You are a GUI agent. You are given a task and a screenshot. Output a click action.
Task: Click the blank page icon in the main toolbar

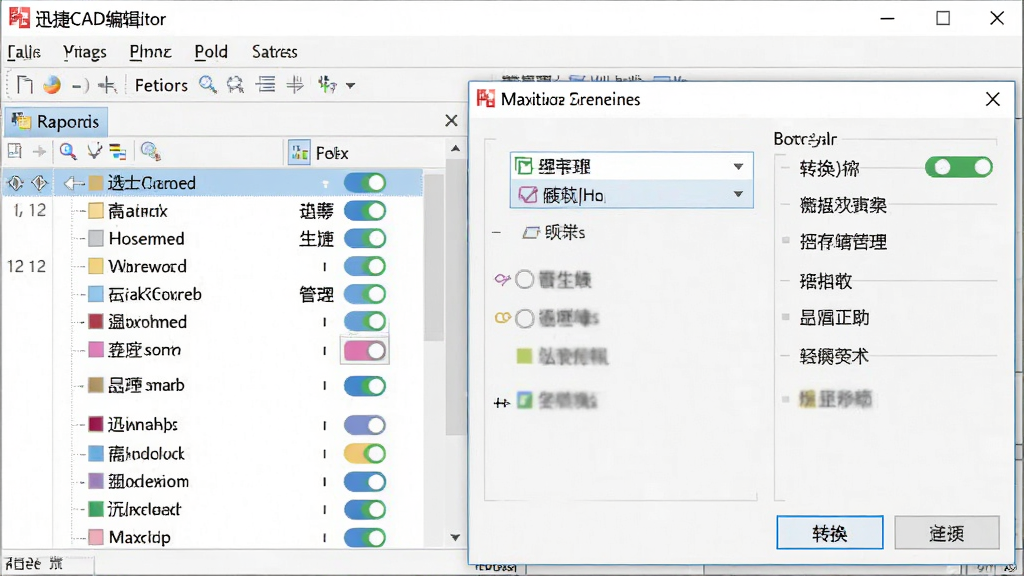tap(25, 85)
